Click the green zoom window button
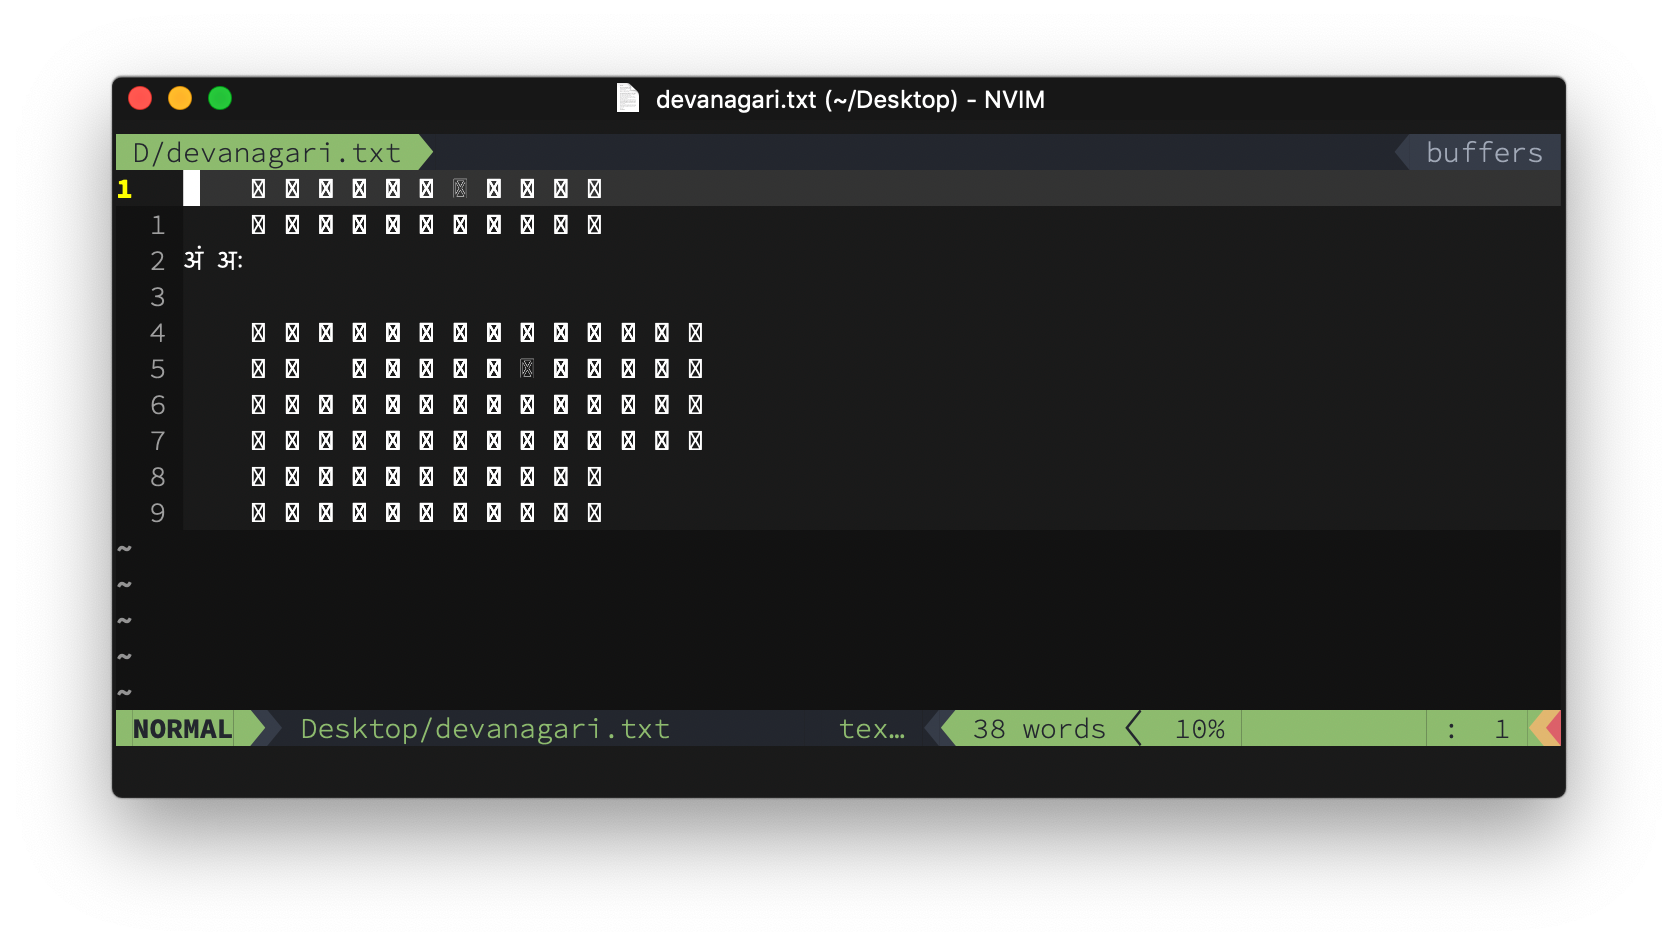 (220, 98)
